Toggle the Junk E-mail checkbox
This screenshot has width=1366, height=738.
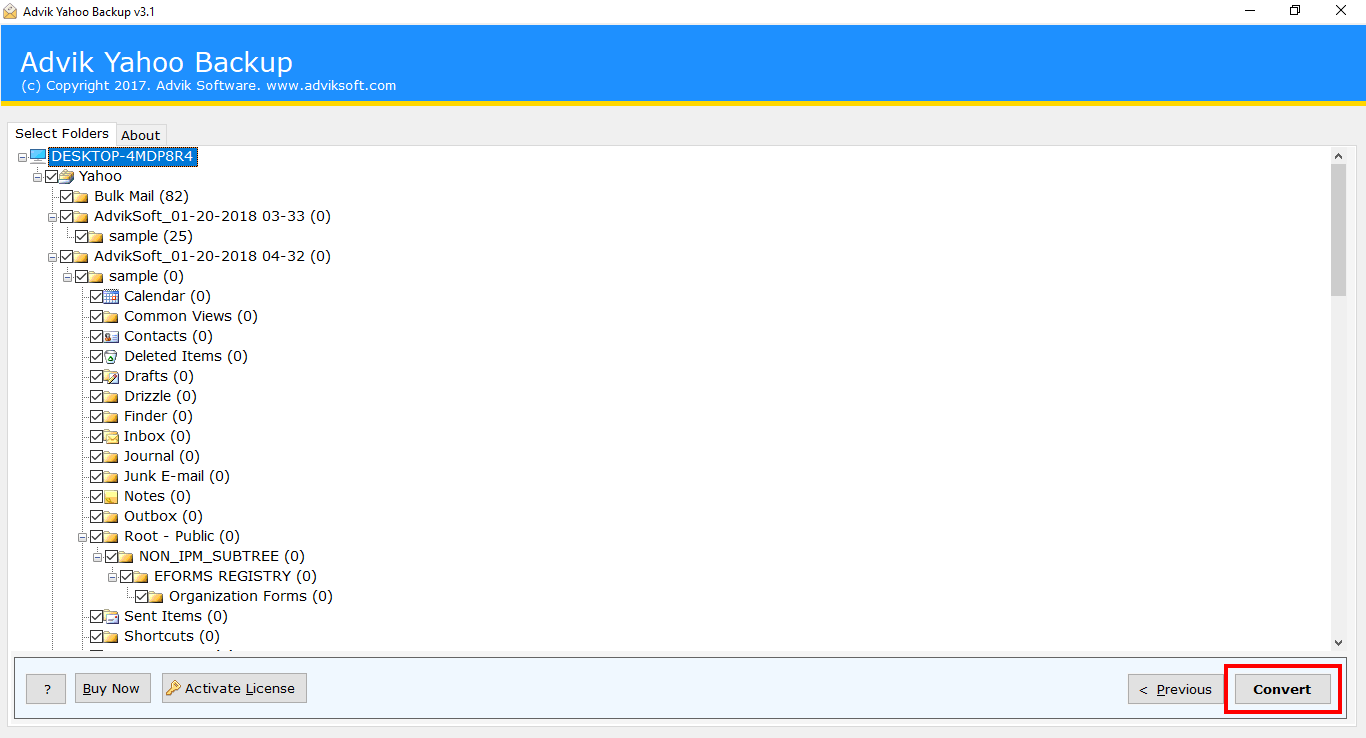click(x=99, y=476)
